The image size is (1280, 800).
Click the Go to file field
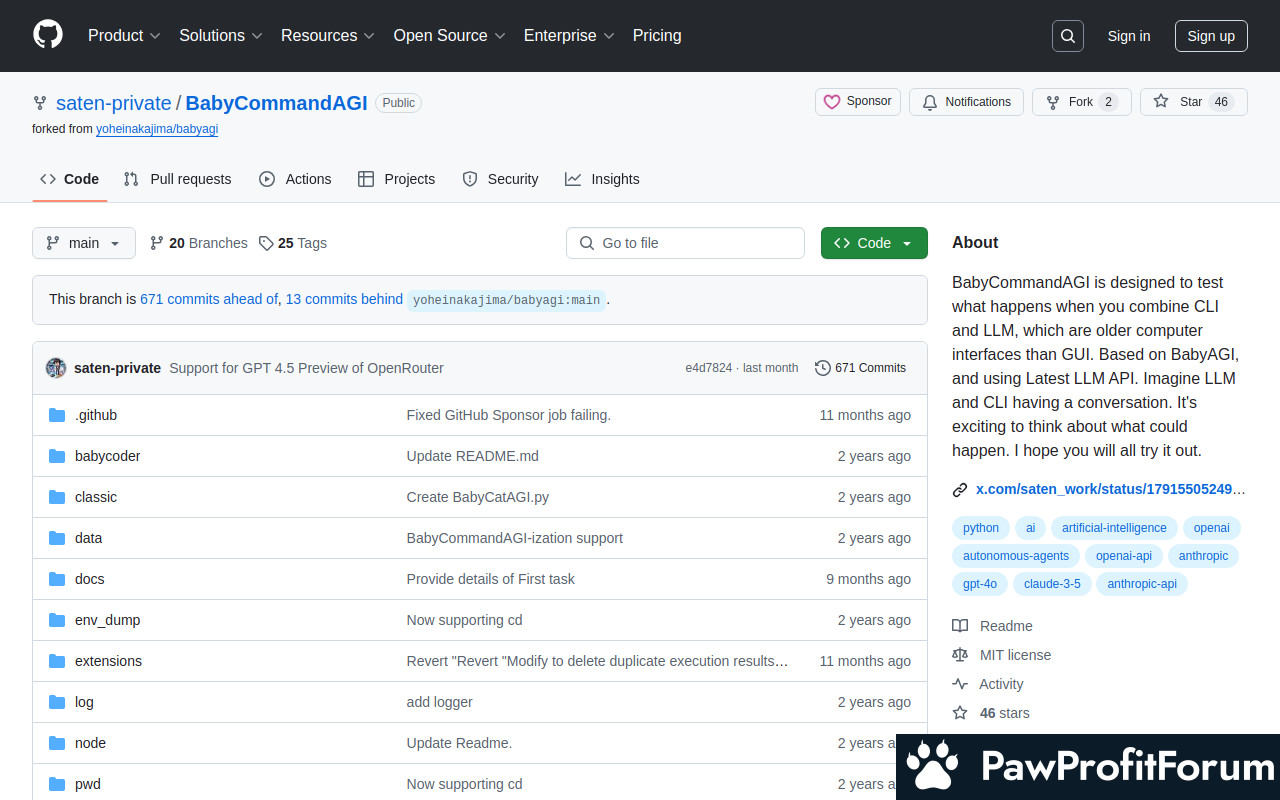coord(685,243)
